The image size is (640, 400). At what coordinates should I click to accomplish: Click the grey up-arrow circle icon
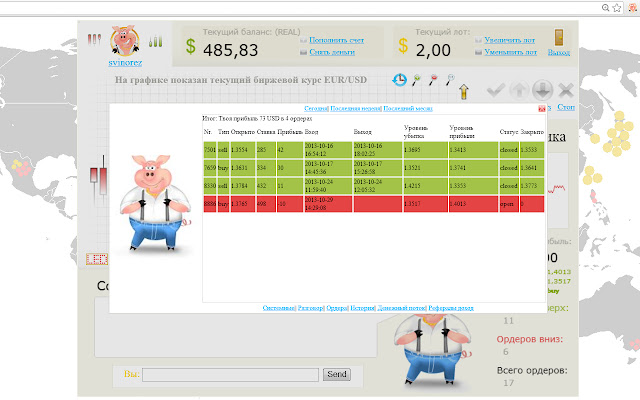click(518, 90)
